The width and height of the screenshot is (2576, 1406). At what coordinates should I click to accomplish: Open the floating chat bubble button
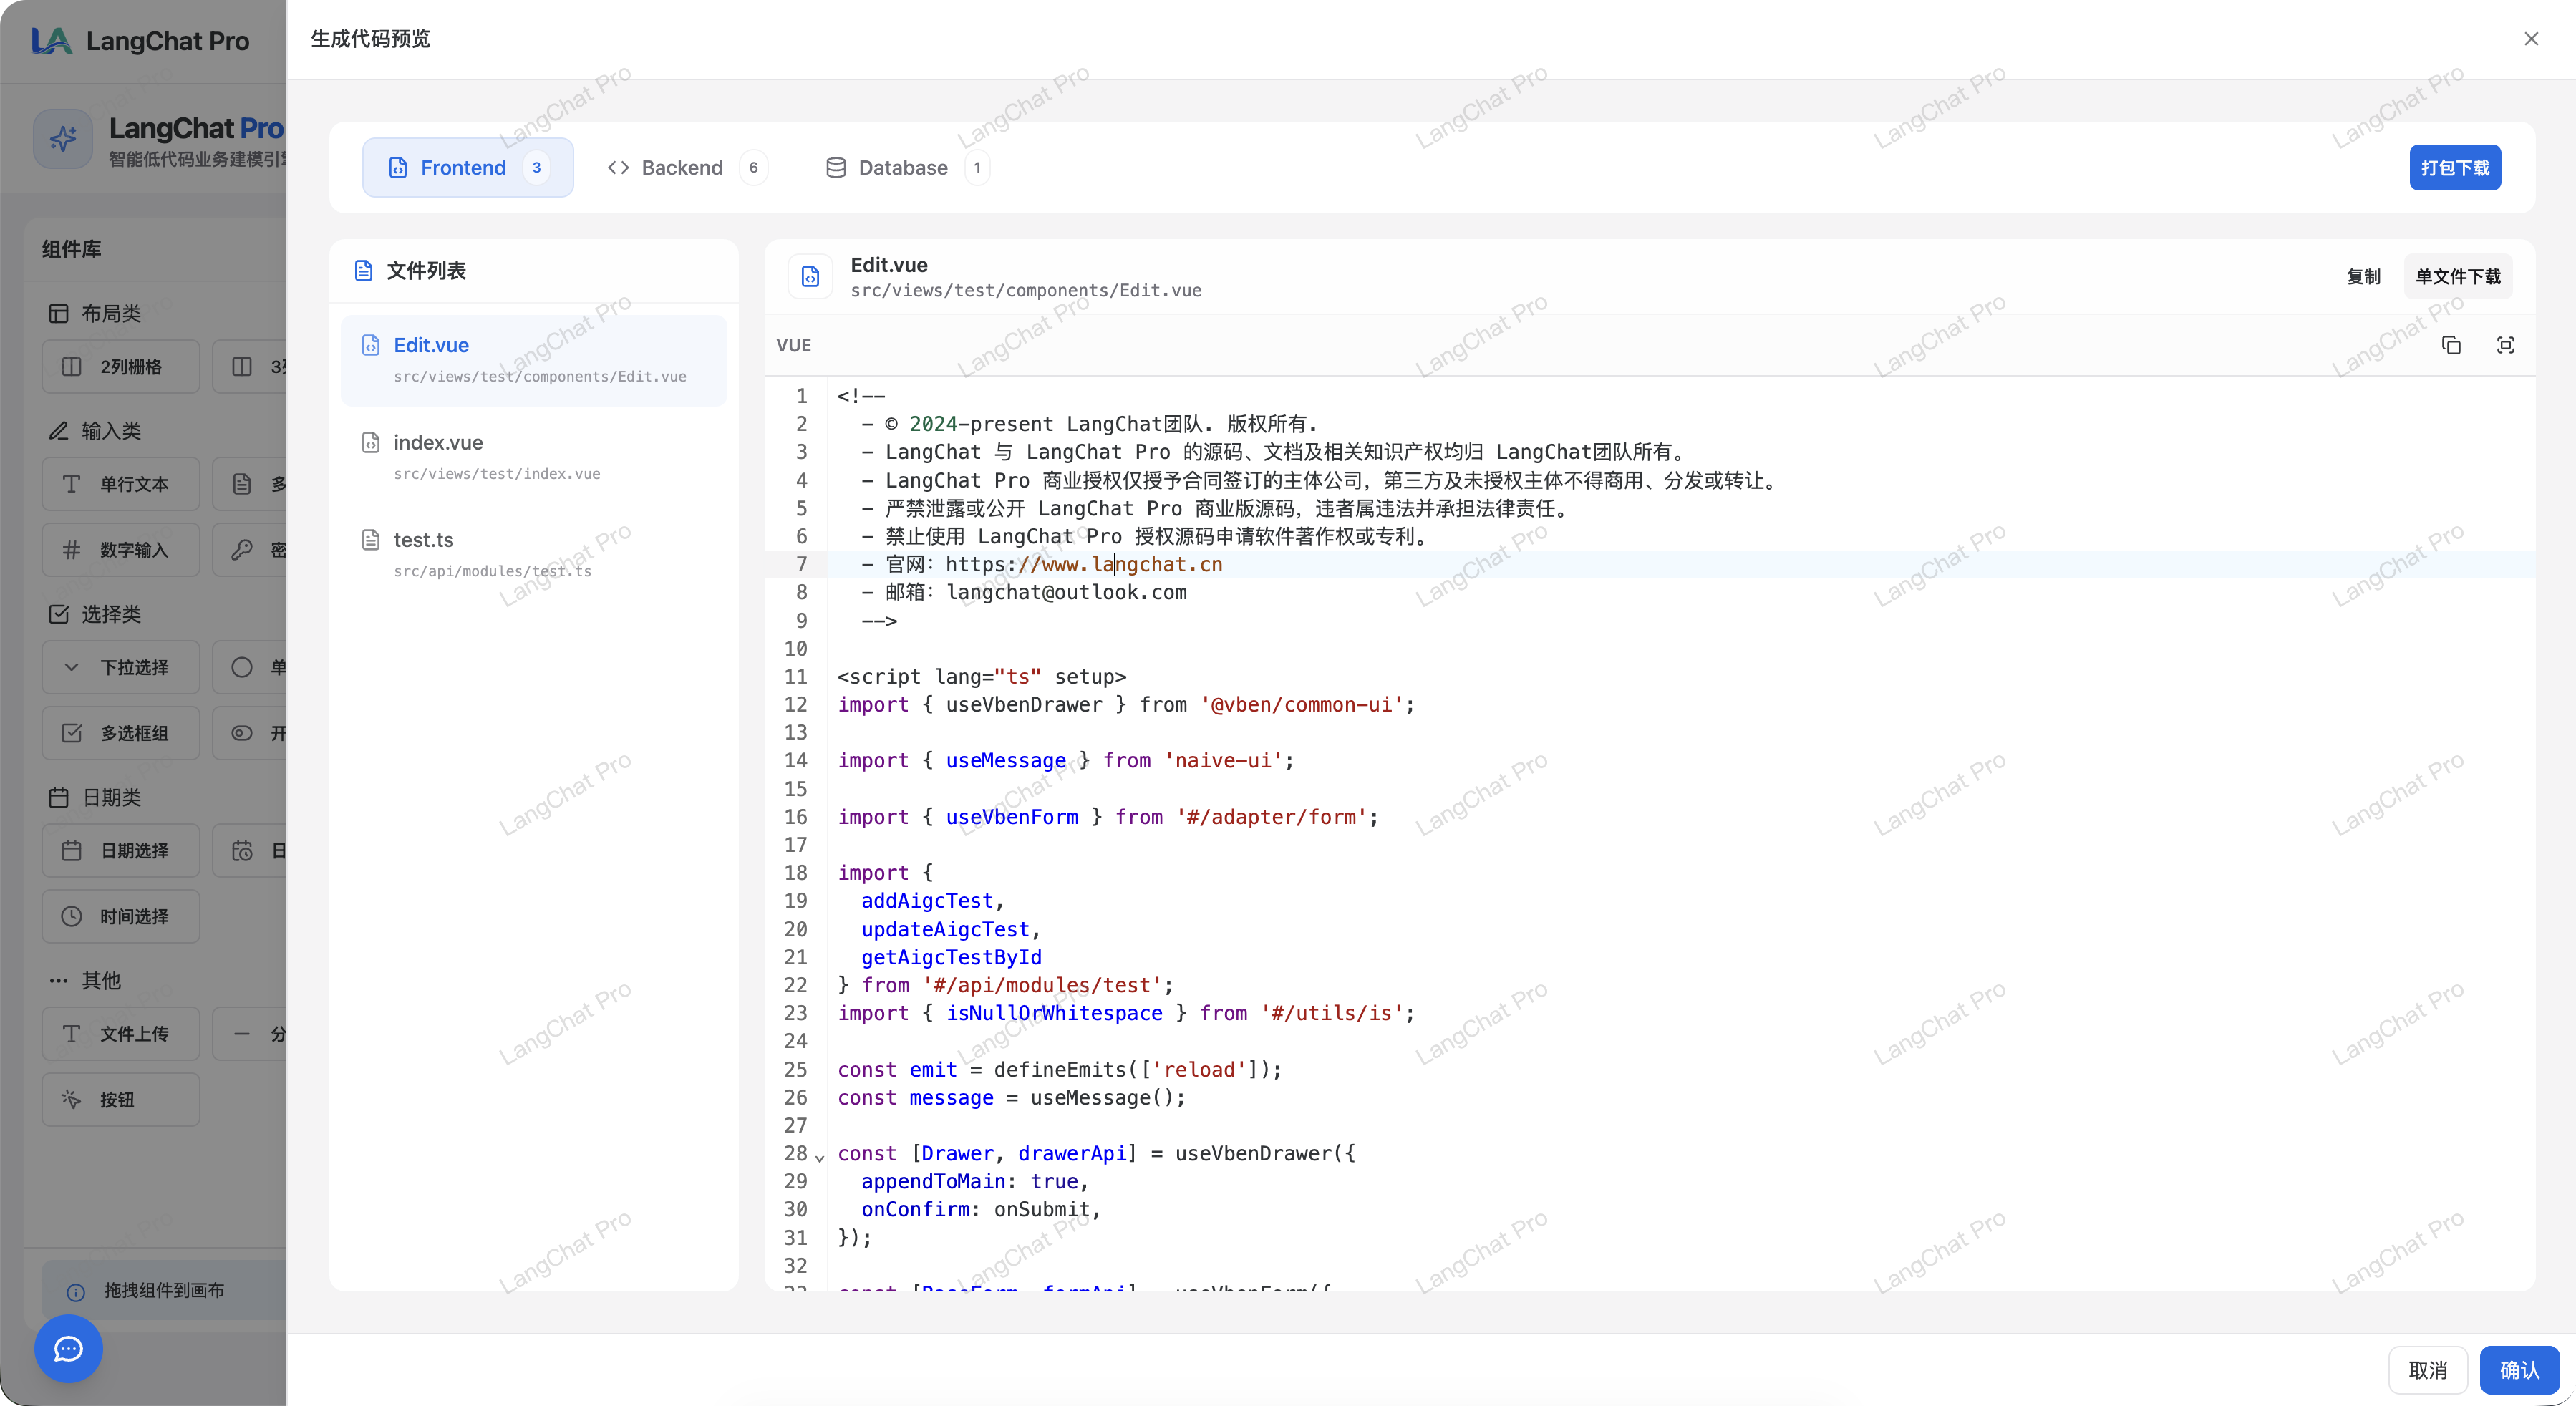tap(68, 1348)
